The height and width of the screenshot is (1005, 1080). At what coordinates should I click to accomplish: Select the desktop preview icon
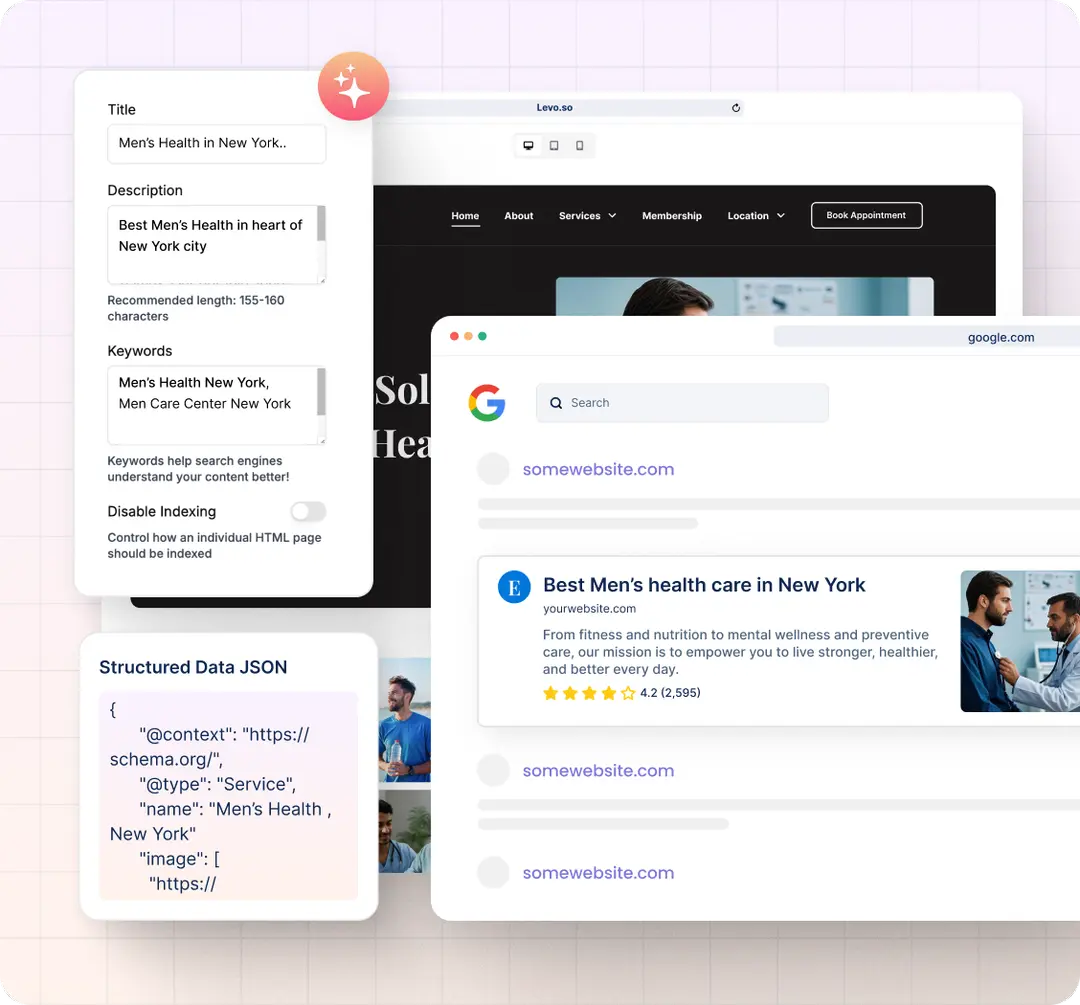(x=528, y=145)
